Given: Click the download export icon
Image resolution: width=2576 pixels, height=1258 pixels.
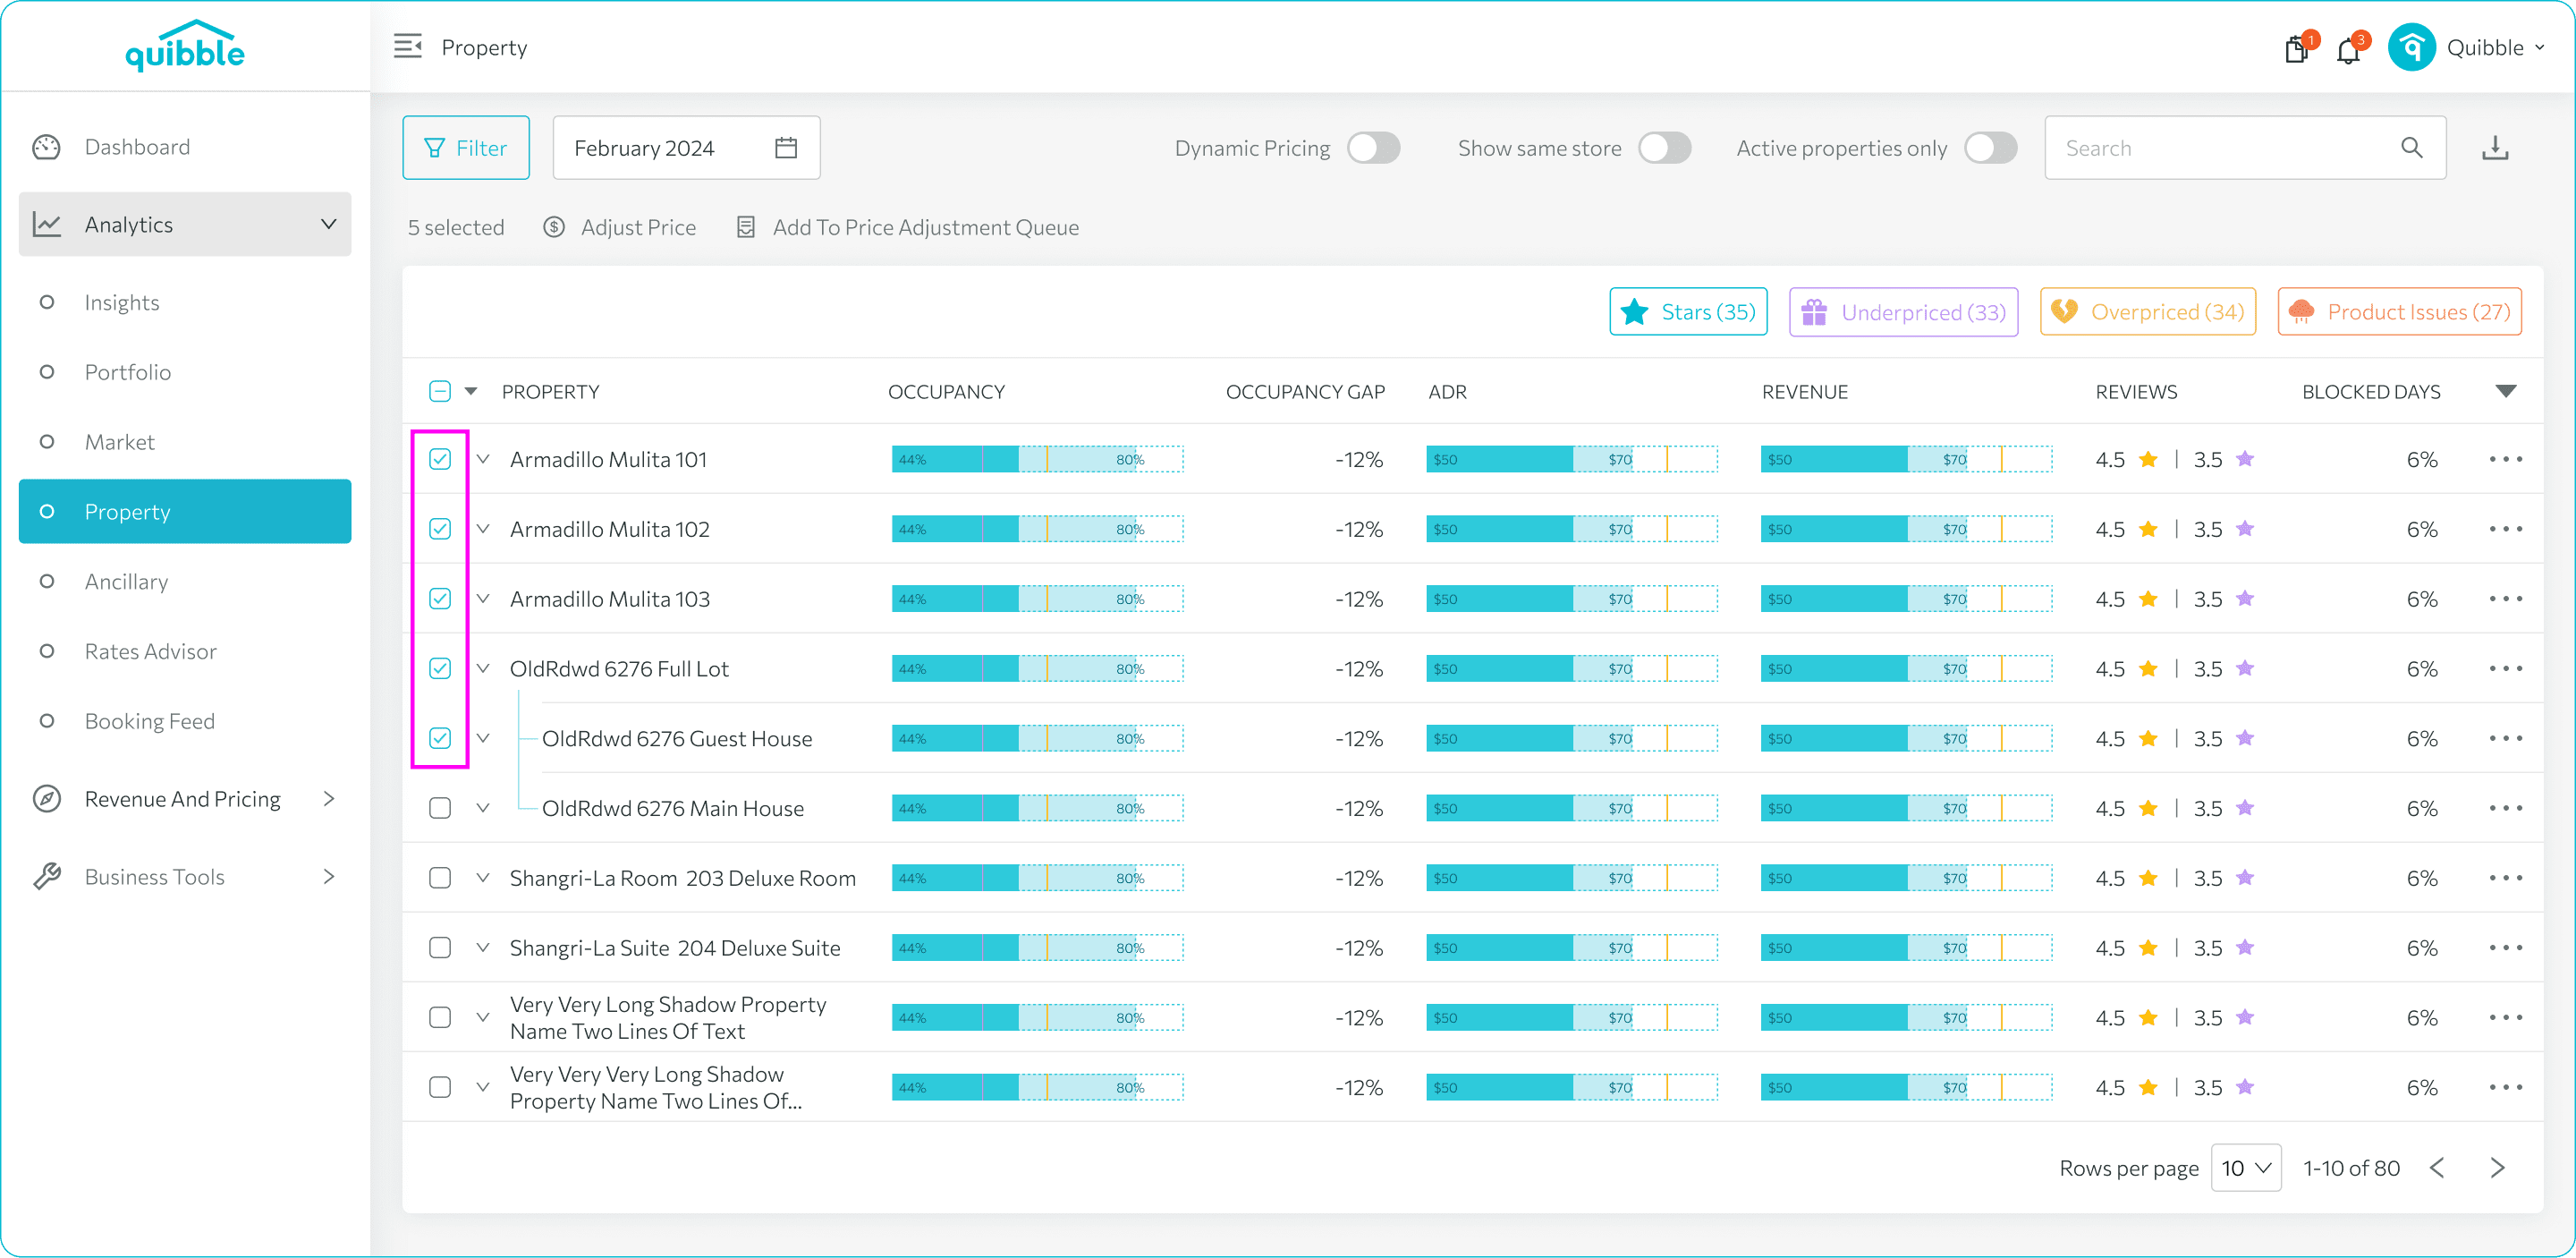Looking at the screenshot, I should [2494, 148].
